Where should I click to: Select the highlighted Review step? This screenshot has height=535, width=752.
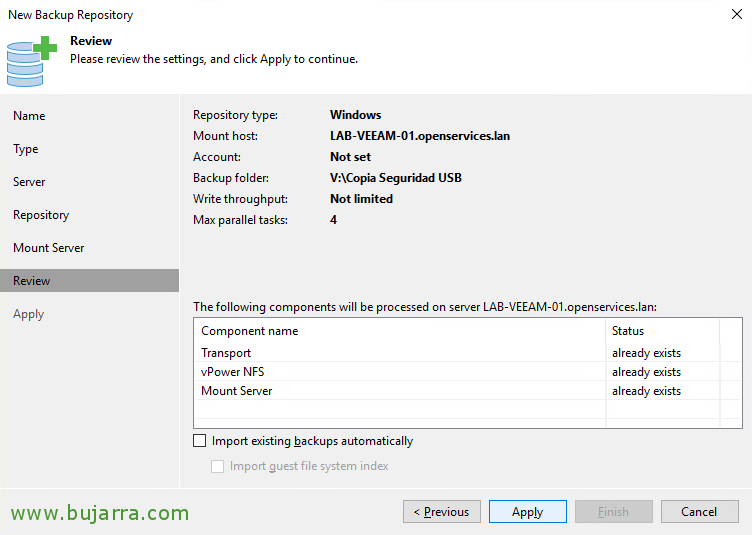click(x=89, y=280)
